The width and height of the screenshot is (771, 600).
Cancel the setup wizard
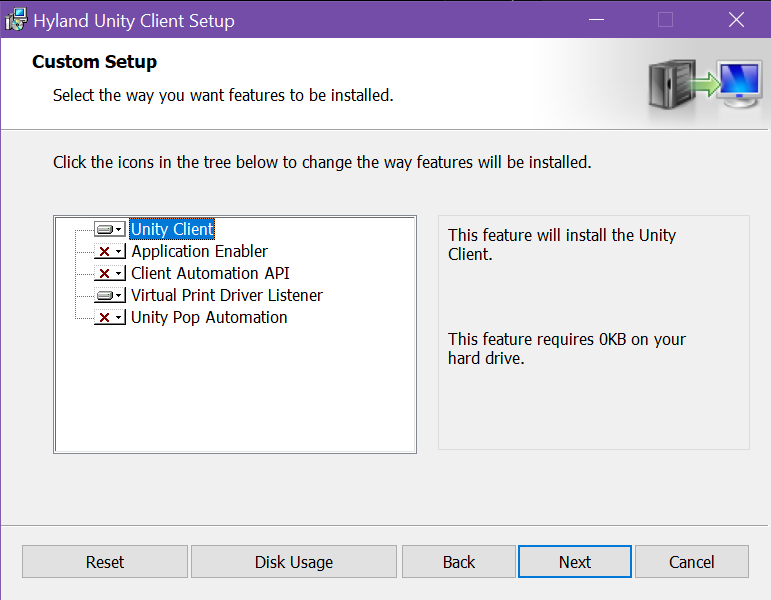[x=692, y=562]
